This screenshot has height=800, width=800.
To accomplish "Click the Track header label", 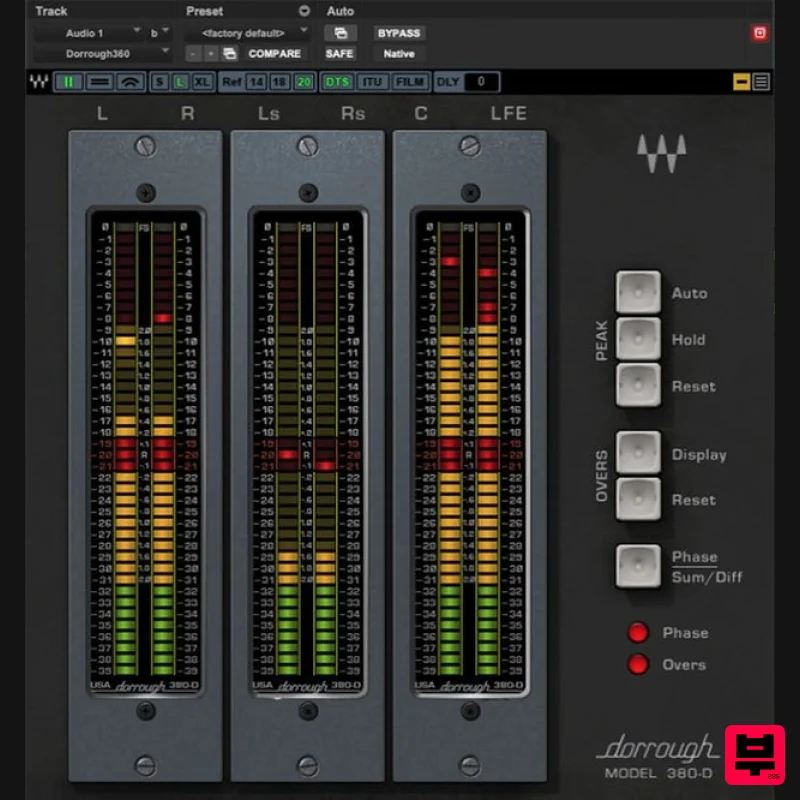I will click(x=52, y=11).
